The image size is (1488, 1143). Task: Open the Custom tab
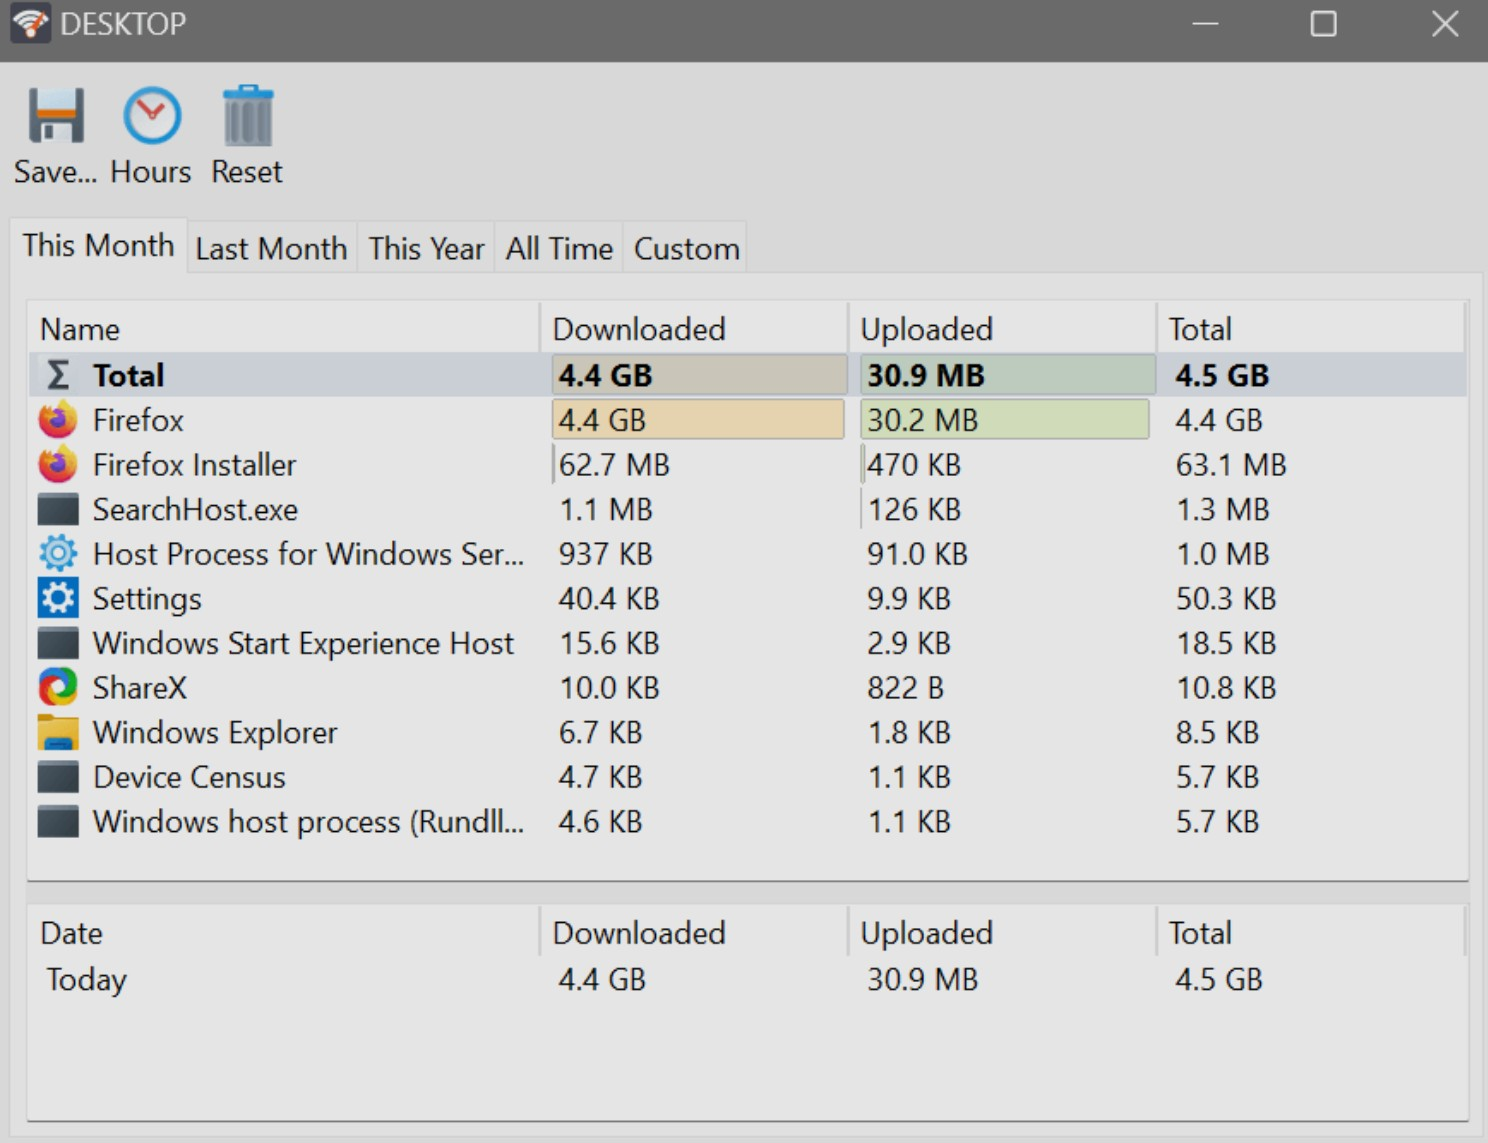(686, 248)
